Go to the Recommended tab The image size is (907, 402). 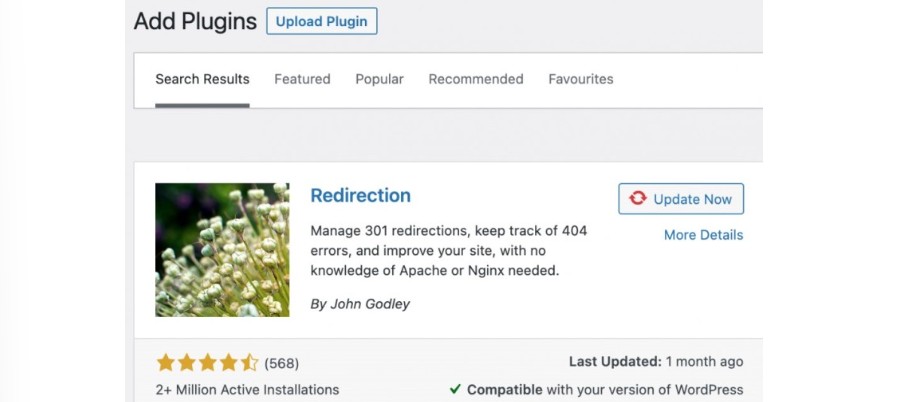point(476,79)
